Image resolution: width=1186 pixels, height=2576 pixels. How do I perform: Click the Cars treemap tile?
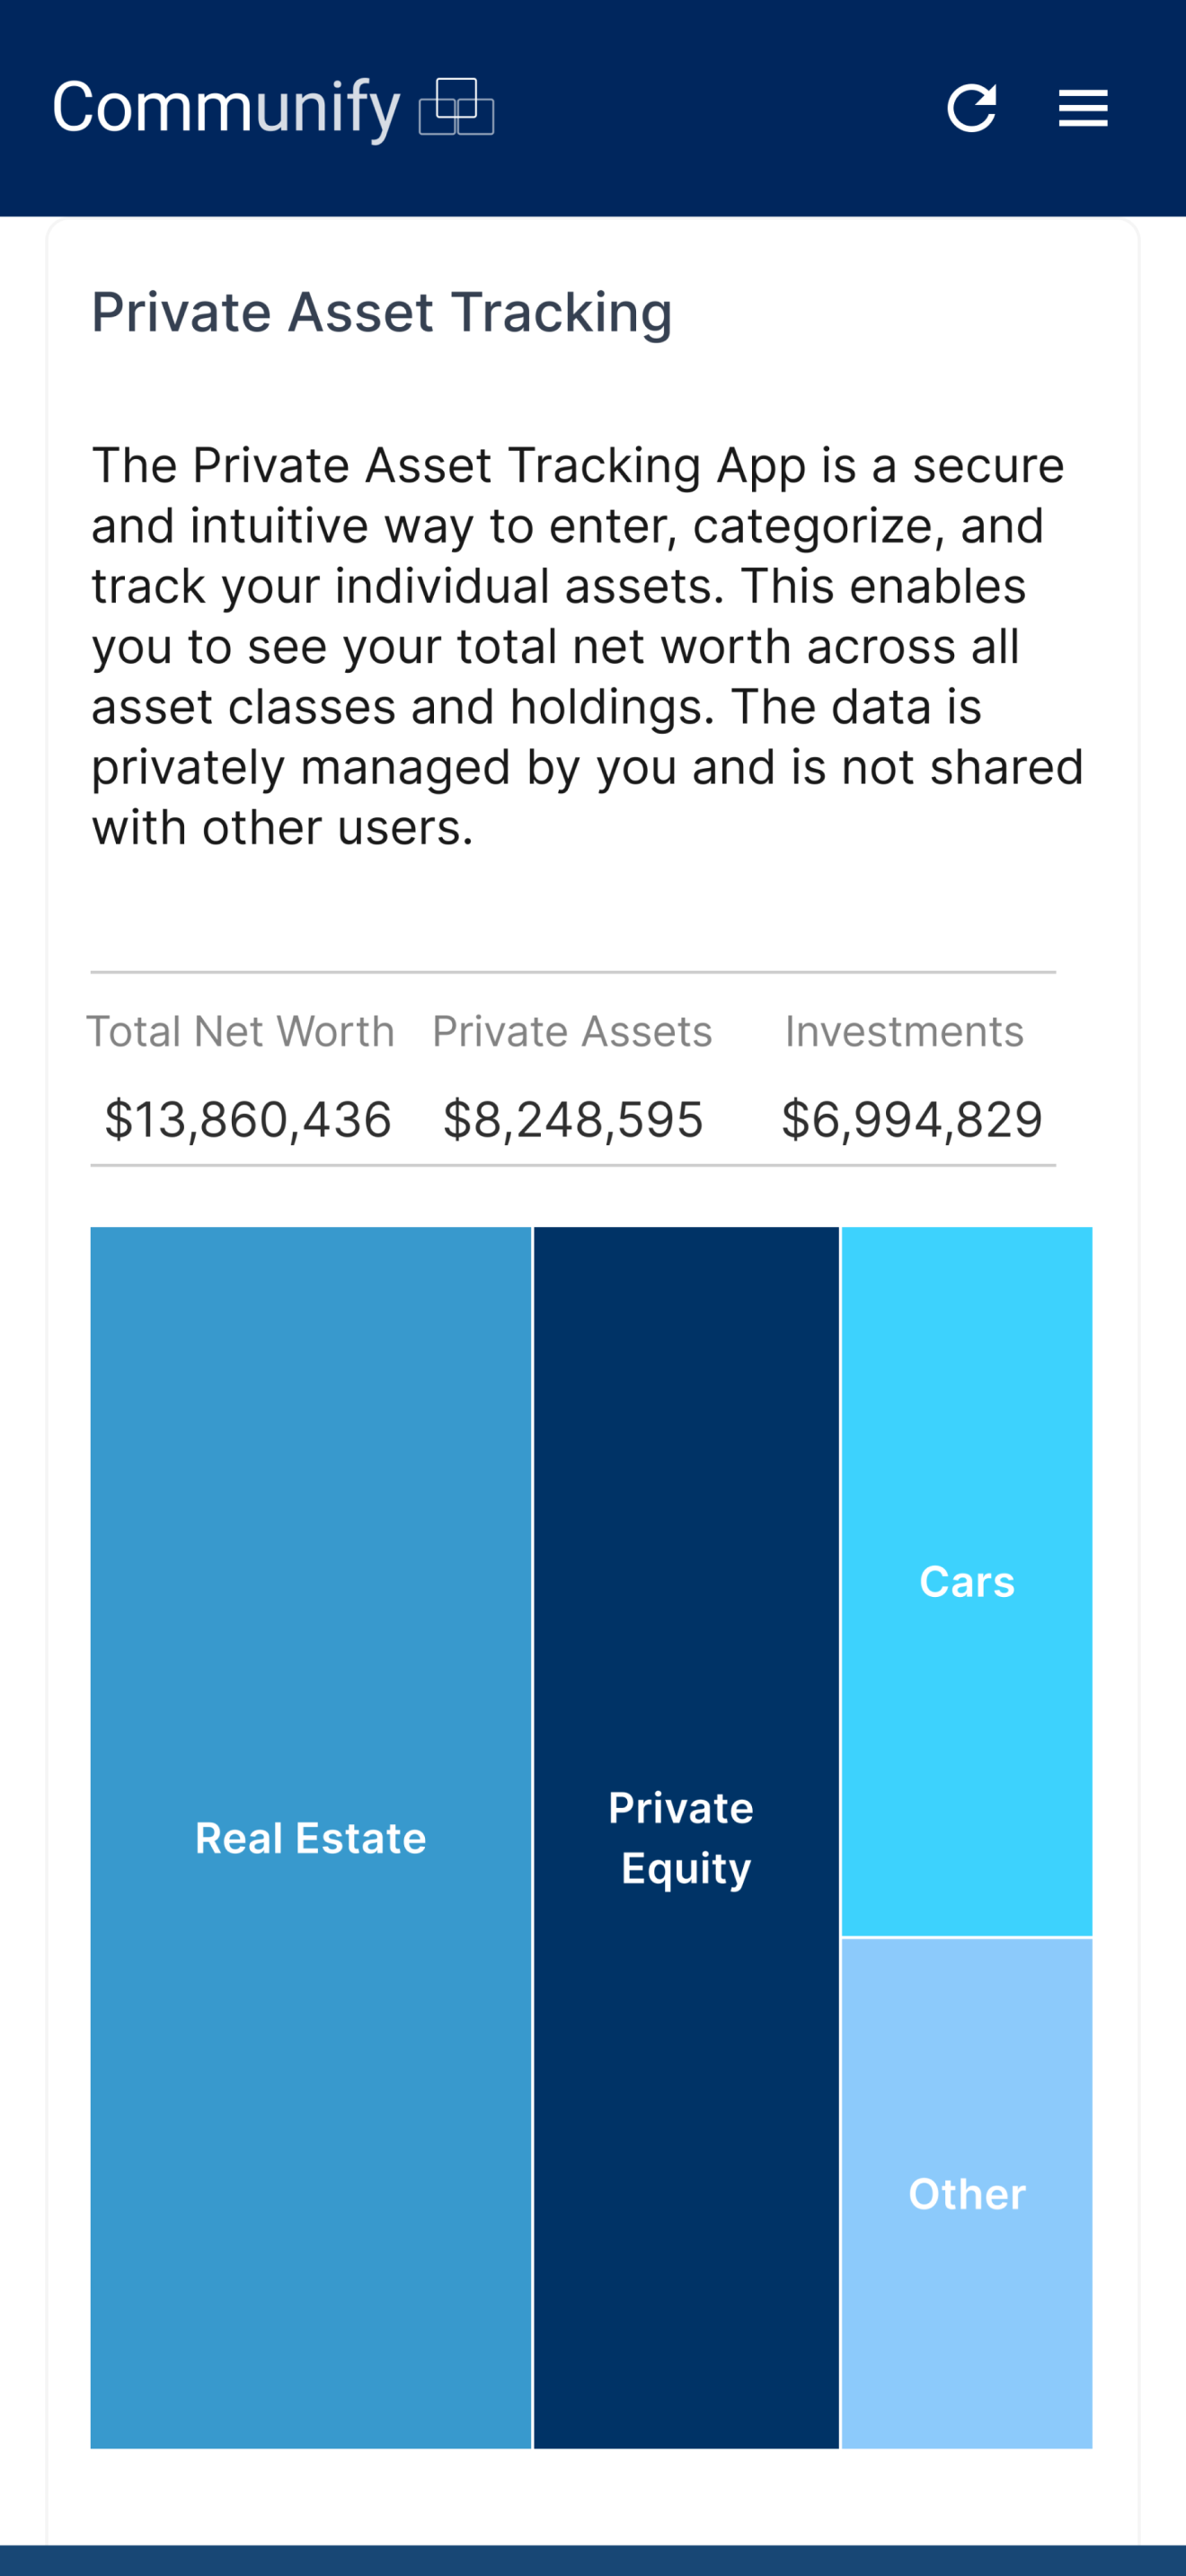[967, 1582]
